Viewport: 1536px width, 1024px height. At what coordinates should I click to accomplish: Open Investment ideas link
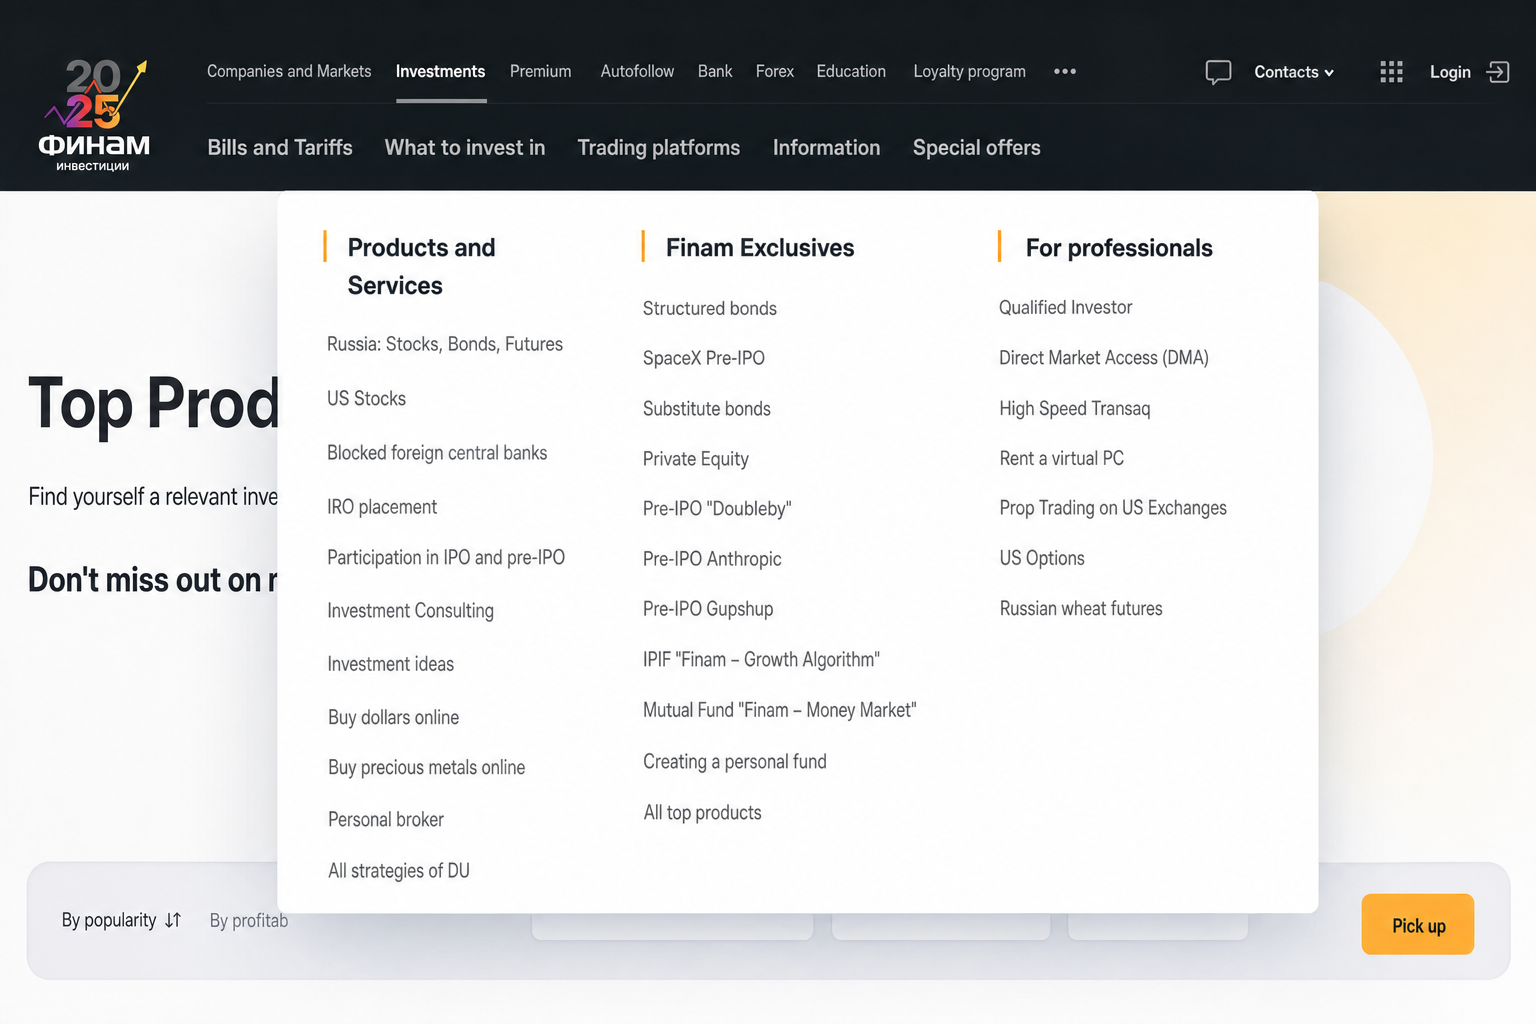coord(391,664)
